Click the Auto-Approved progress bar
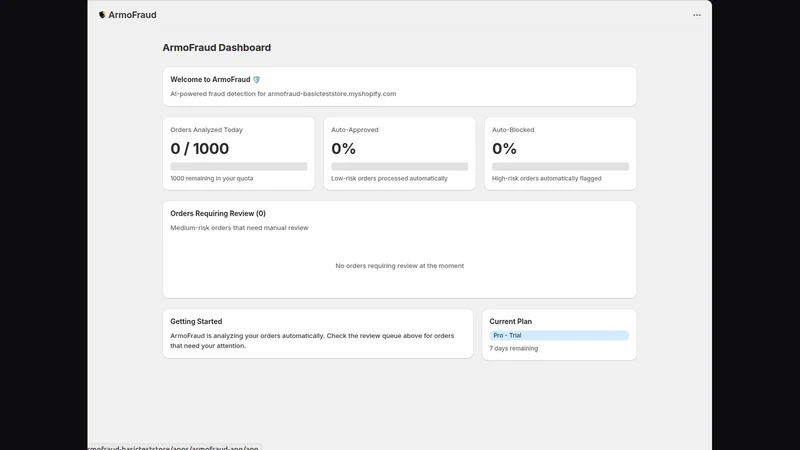This screenshot has height=450, width=800. click(399, 166)
